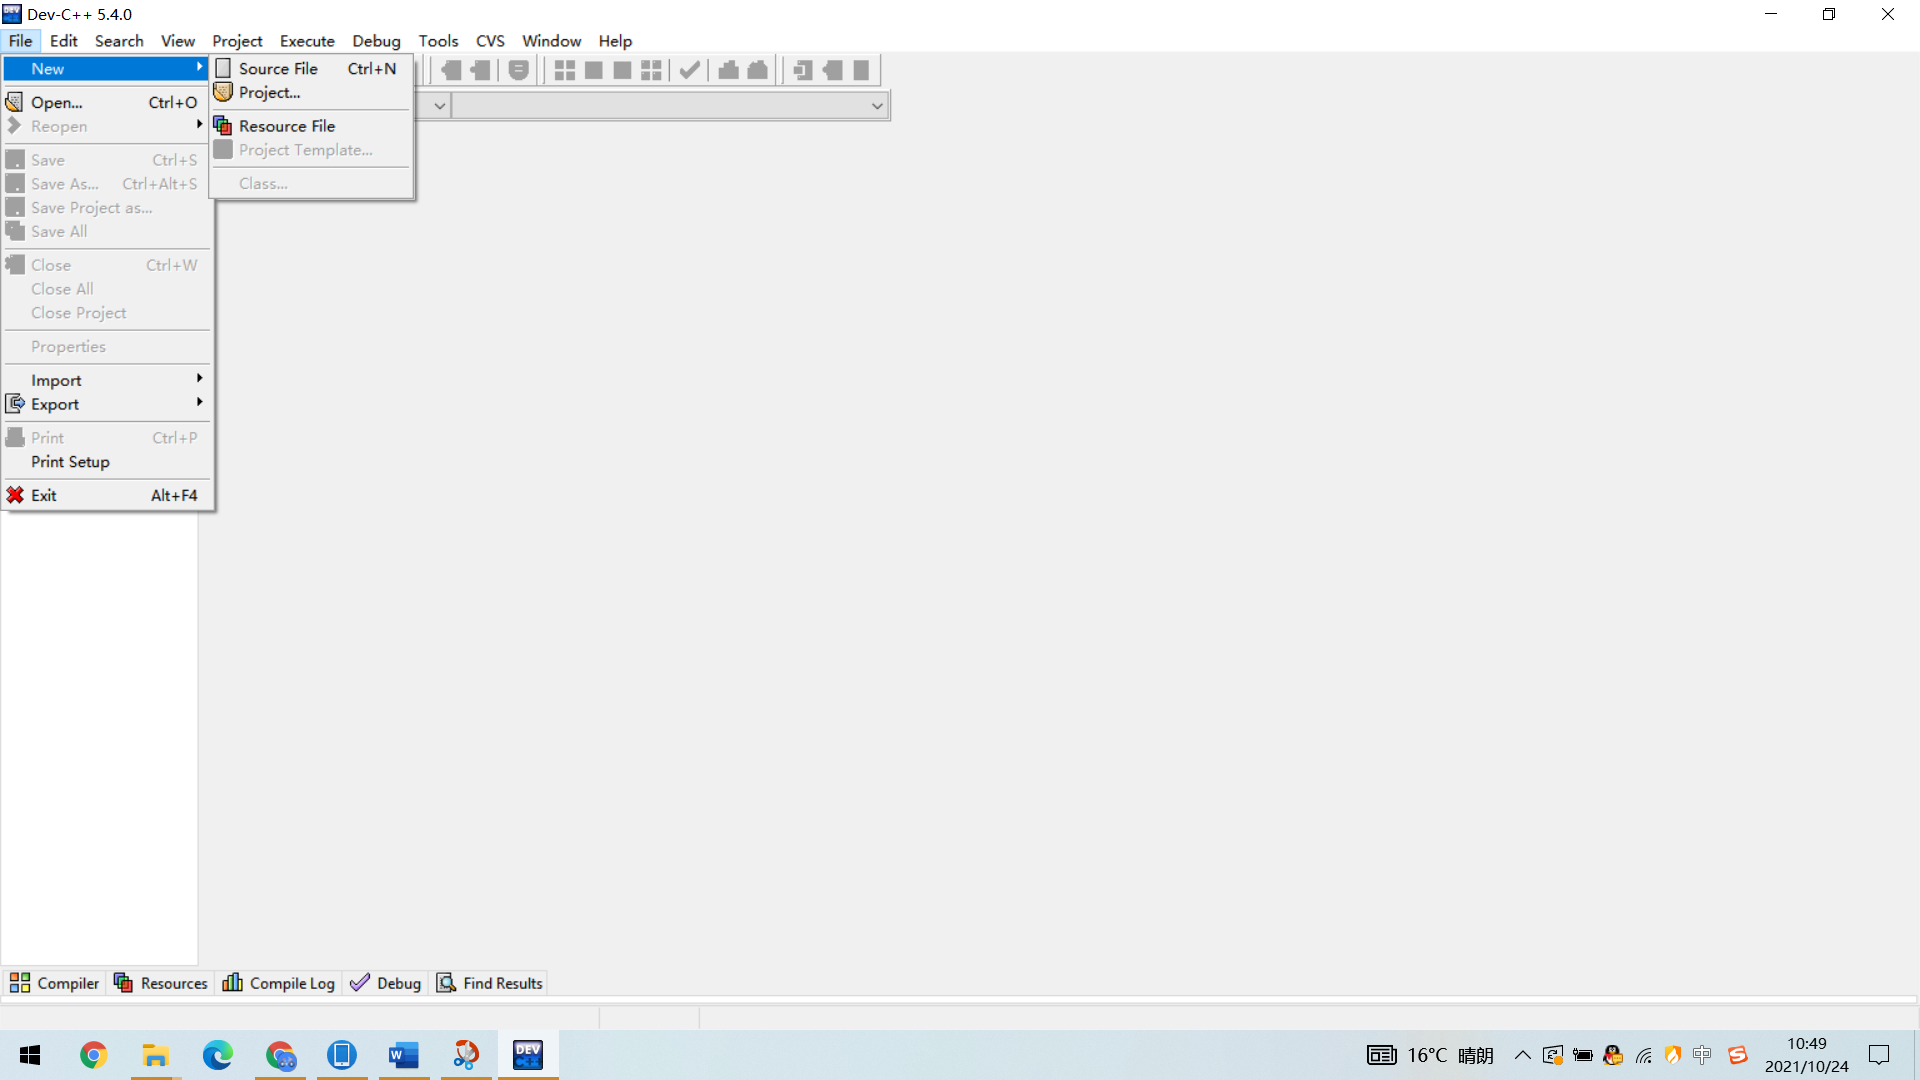
Task: Open the wide function dropdown arrow
Action: pyautogui.click(x=876, y=105)
